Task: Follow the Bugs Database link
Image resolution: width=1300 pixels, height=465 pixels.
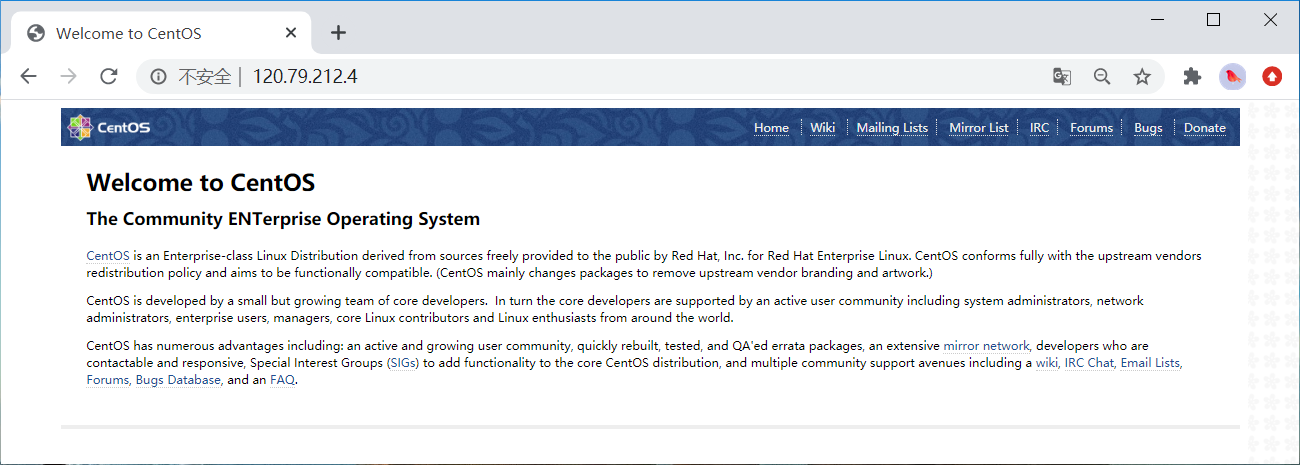Action: click(178, 380)
